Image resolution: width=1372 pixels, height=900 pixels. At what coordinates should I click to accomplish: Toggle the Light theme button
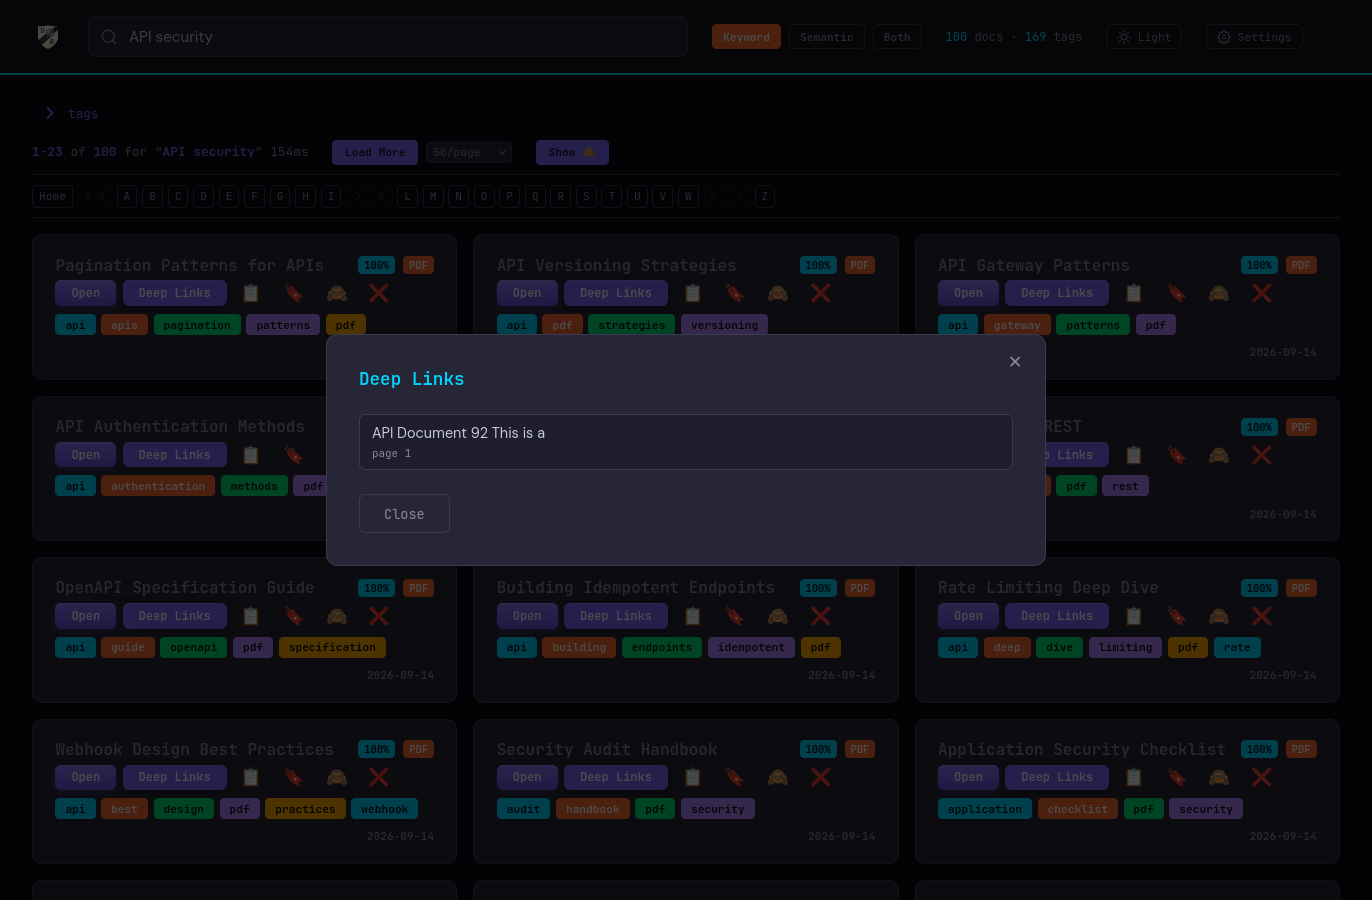coord(1144,37)
